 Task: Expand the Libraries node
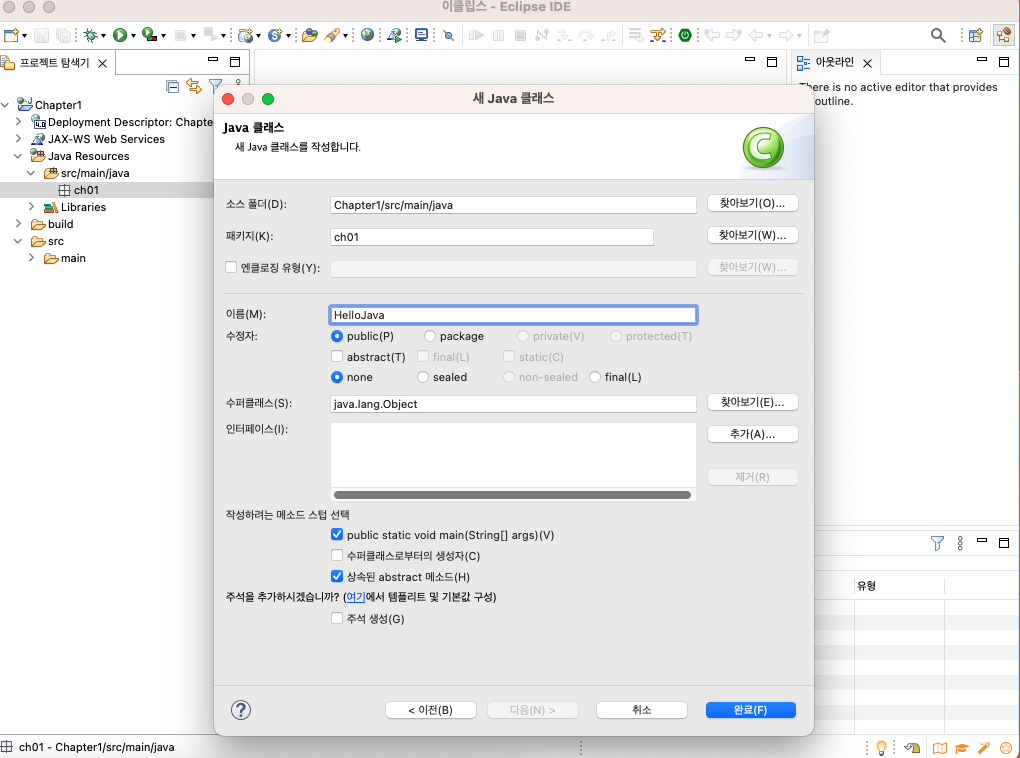32,206
